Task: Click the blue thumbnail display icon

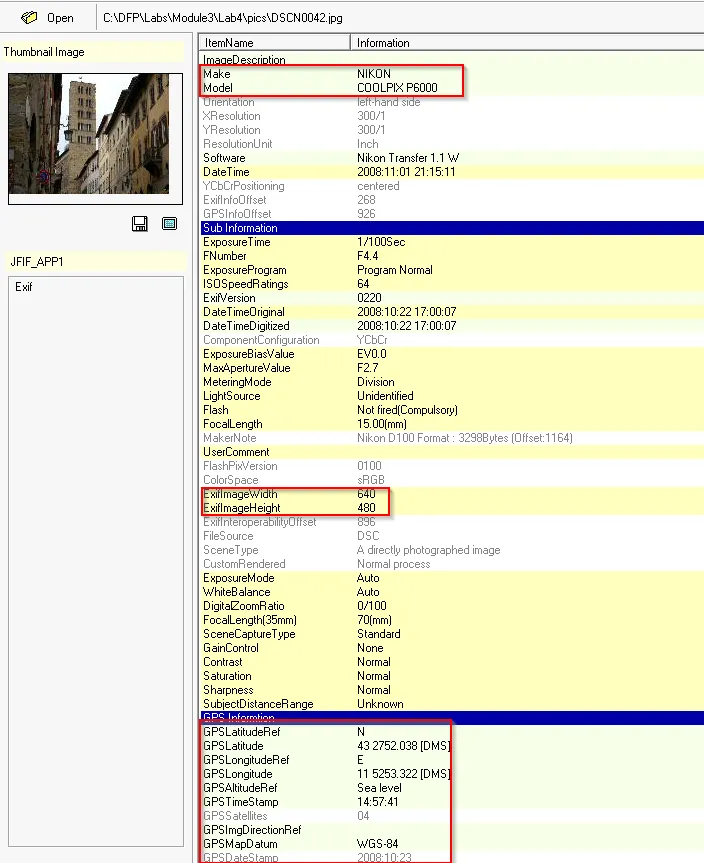Action: coord(169,224)
